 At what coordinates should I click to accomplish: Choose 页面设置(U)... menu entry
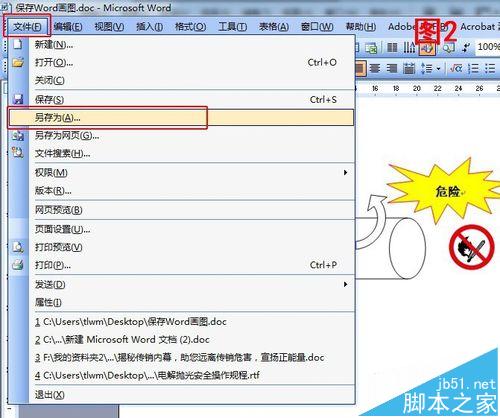tap(181, 229)
